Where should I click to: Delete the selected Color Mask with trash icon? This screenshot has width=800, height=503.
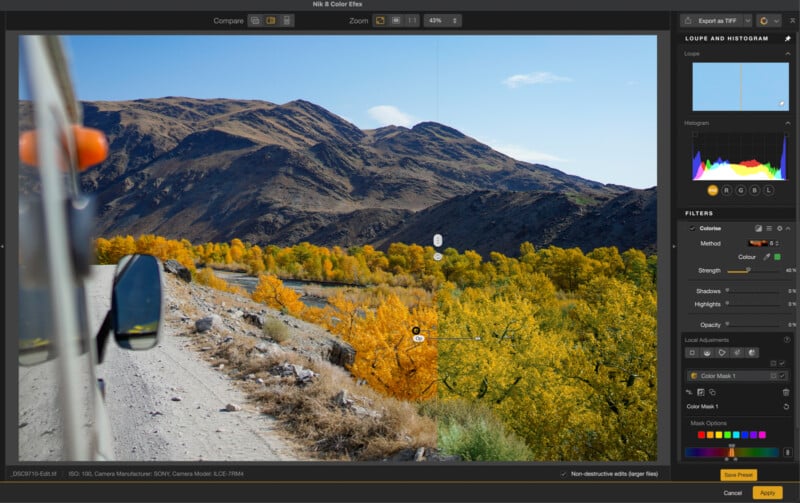click(x=786, y=392)
